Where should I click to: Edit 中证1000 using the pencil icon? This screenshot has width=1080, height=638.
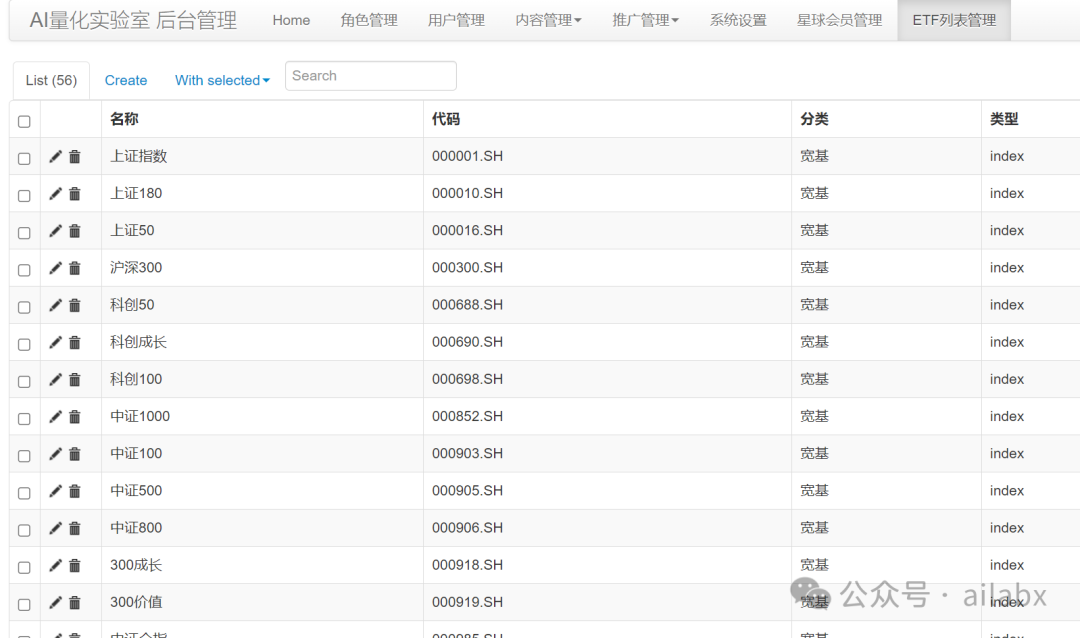pos(55,417)
